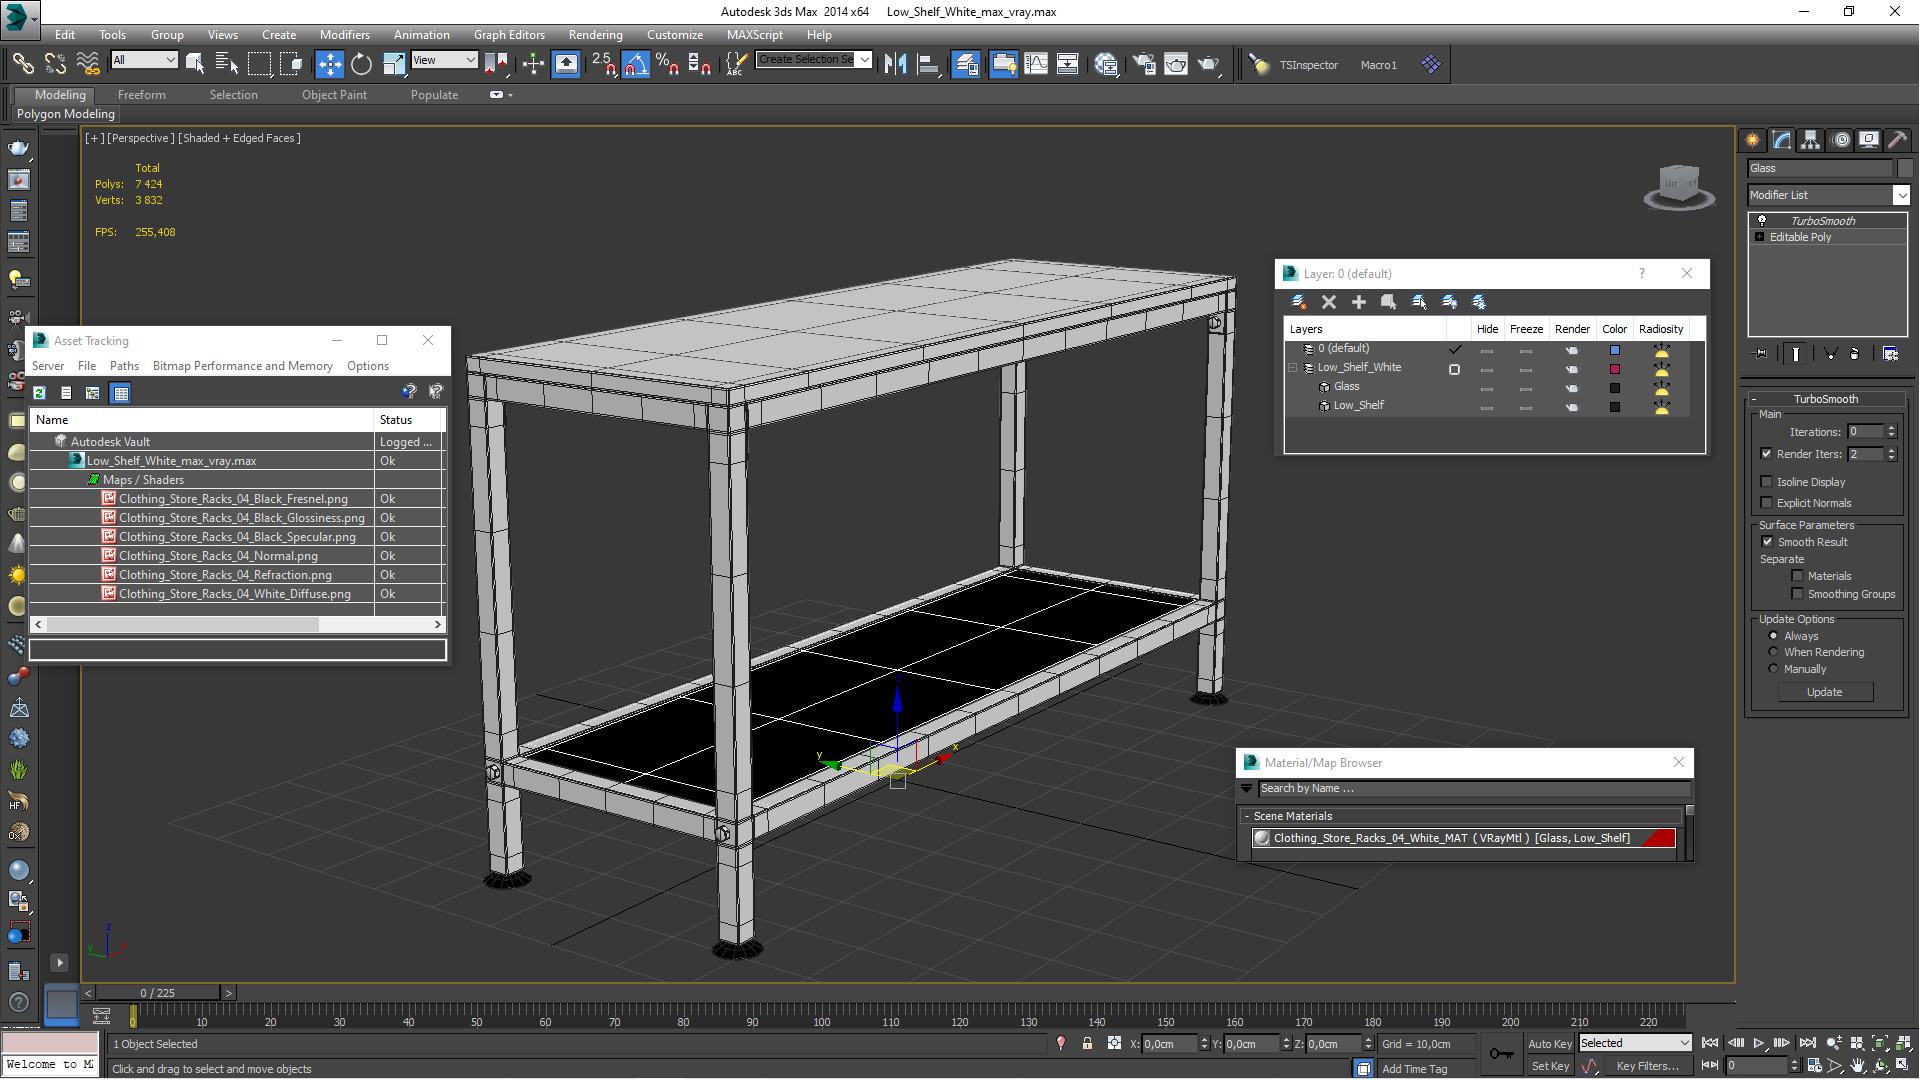Add selected objects to layer with plus icon
The height and width of the screenshot is (1080, 1920).
coord(1359,302)
